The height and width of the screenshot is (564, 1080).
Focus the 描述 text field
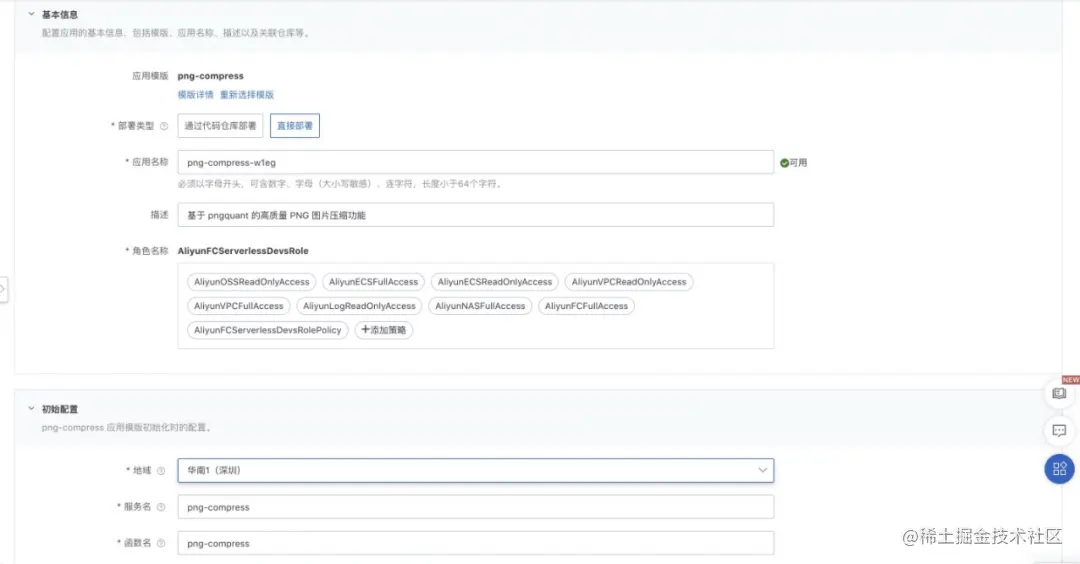tap(475, 215)
